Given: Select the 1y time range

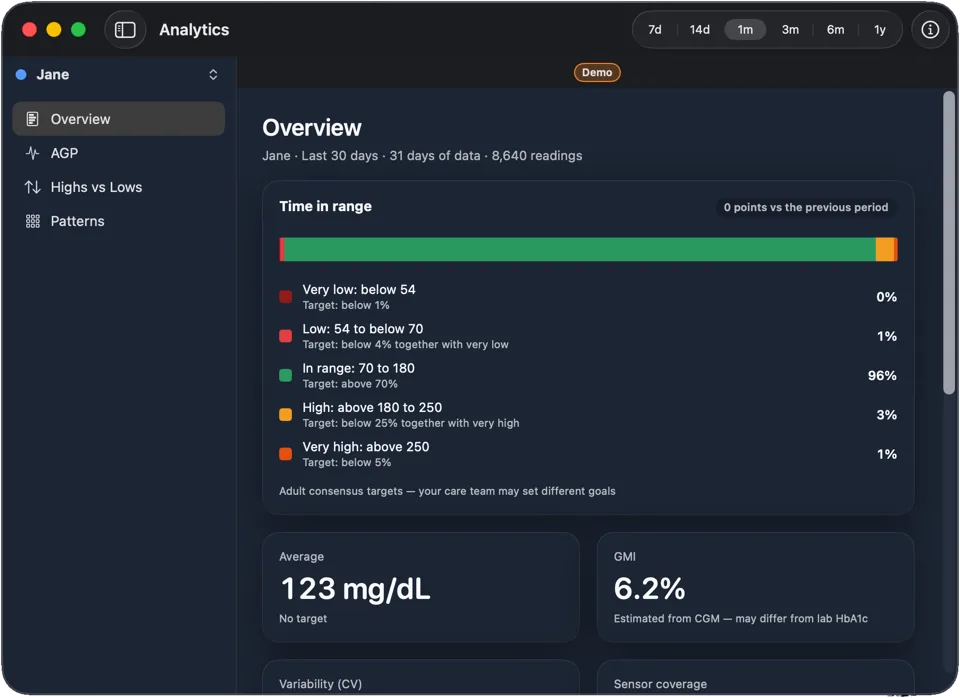Looking at the screenshot, I should (879, 29).
